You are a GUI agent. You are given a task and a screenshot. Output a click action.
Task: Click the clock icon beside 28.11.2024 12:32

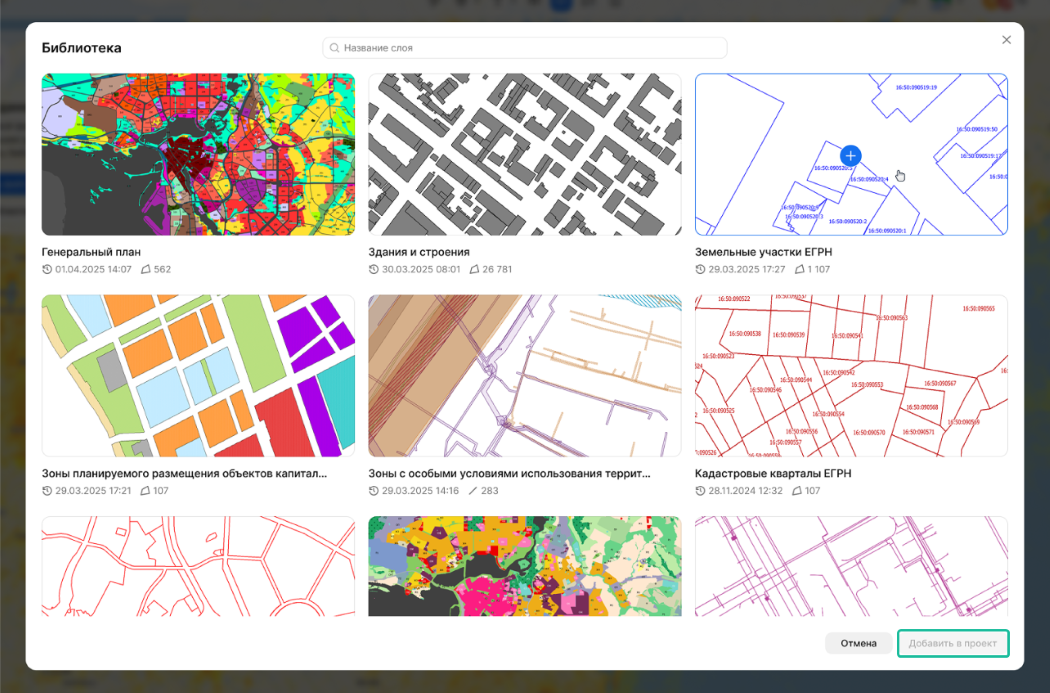point(700,491)
